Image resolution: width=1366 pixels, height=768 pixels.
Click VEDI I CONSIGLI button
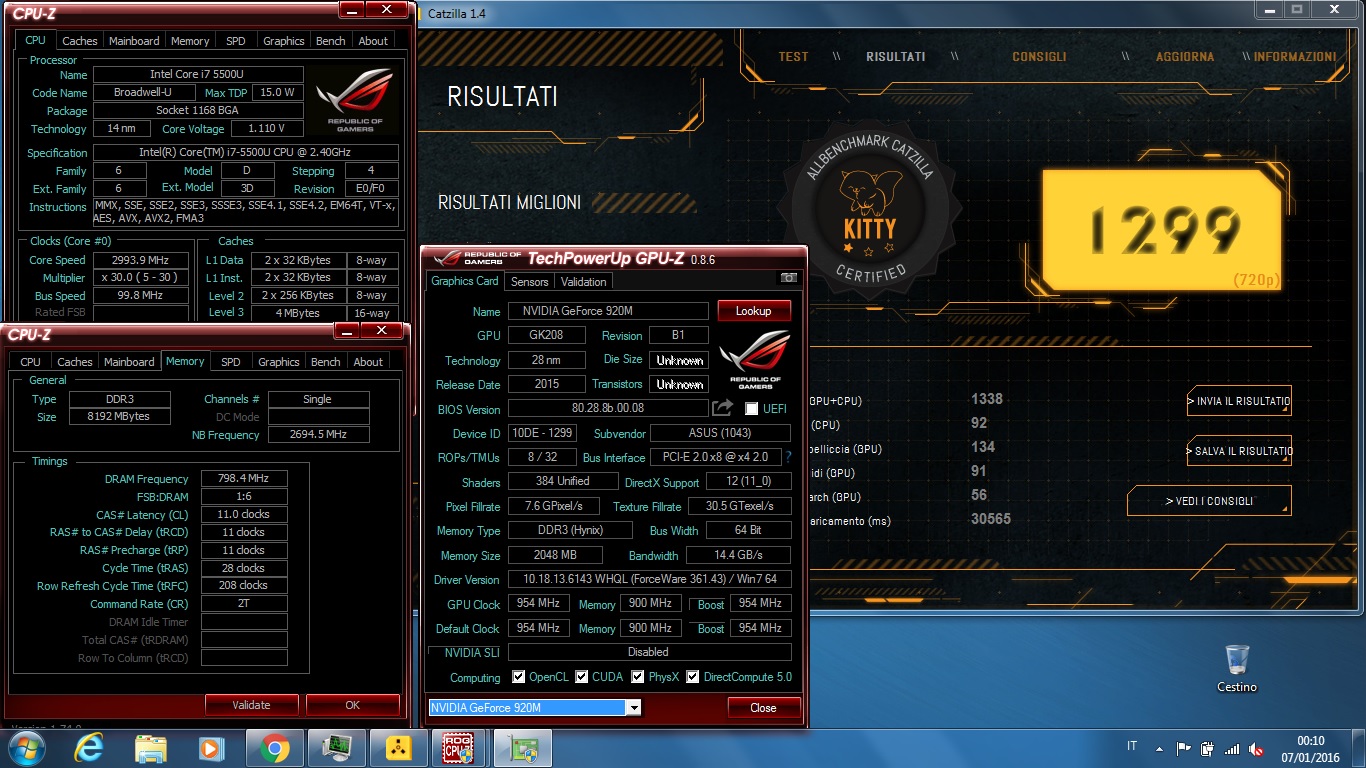point(1209,501)
